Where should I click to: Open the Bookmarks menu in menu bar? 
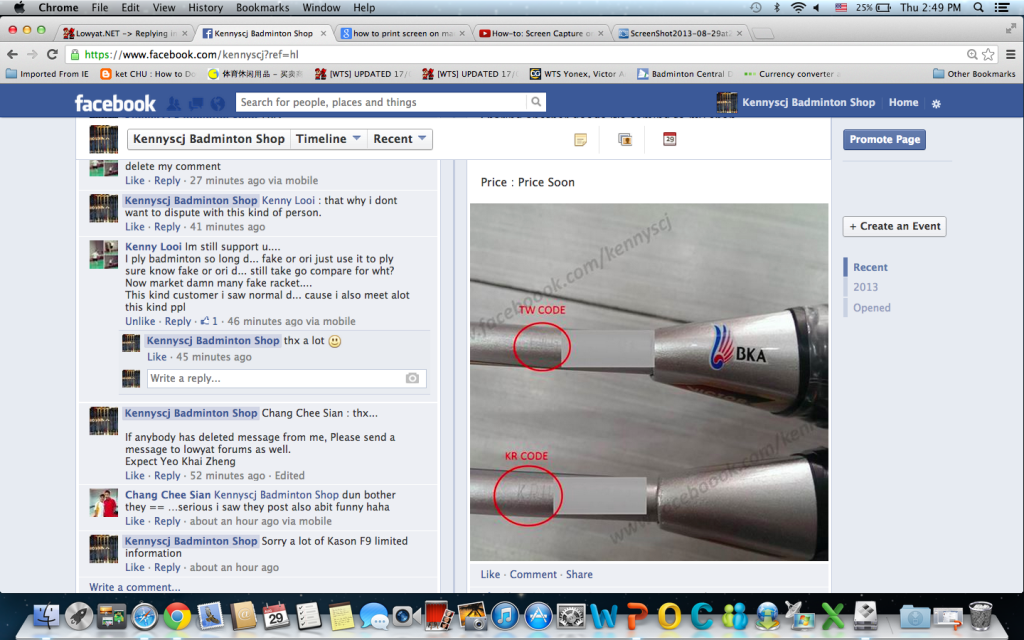pos(262,8)
